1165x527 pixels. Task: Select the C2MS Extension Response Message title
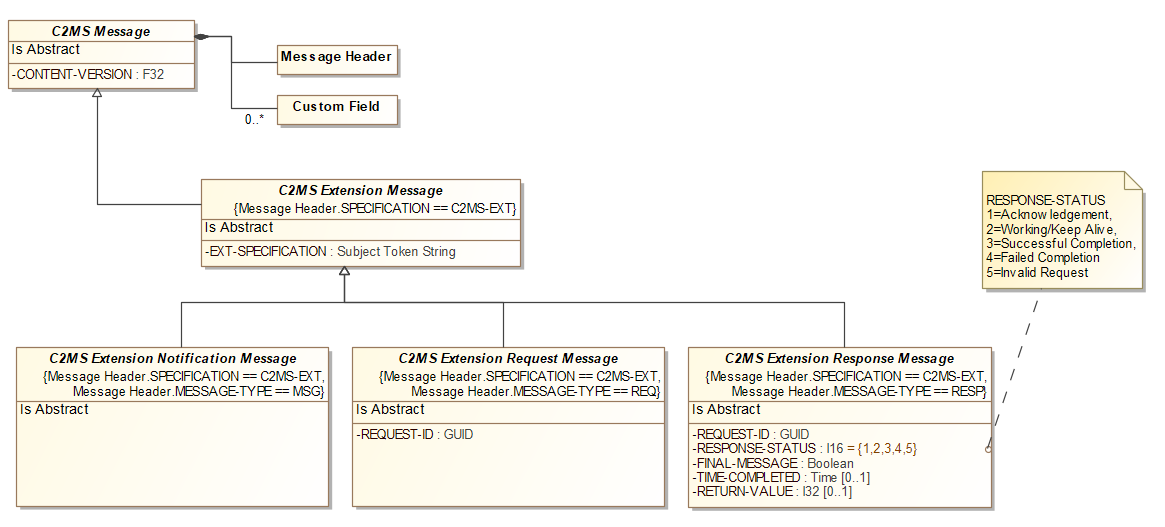(839, 358)
